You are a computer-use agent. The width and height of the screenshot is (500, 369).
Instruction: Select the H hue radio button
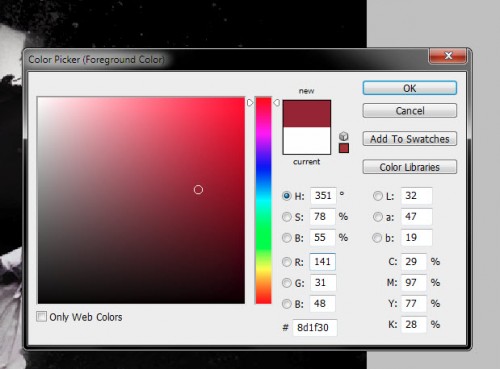pyautogui.click(x=286, y=196)
